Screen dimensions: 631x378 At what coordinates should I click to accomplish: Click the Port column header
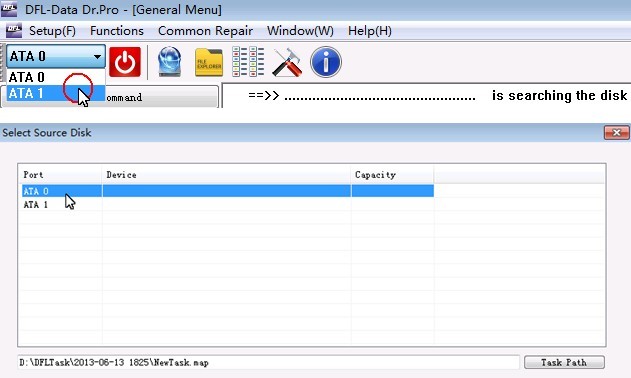click(x=60, y=175)
